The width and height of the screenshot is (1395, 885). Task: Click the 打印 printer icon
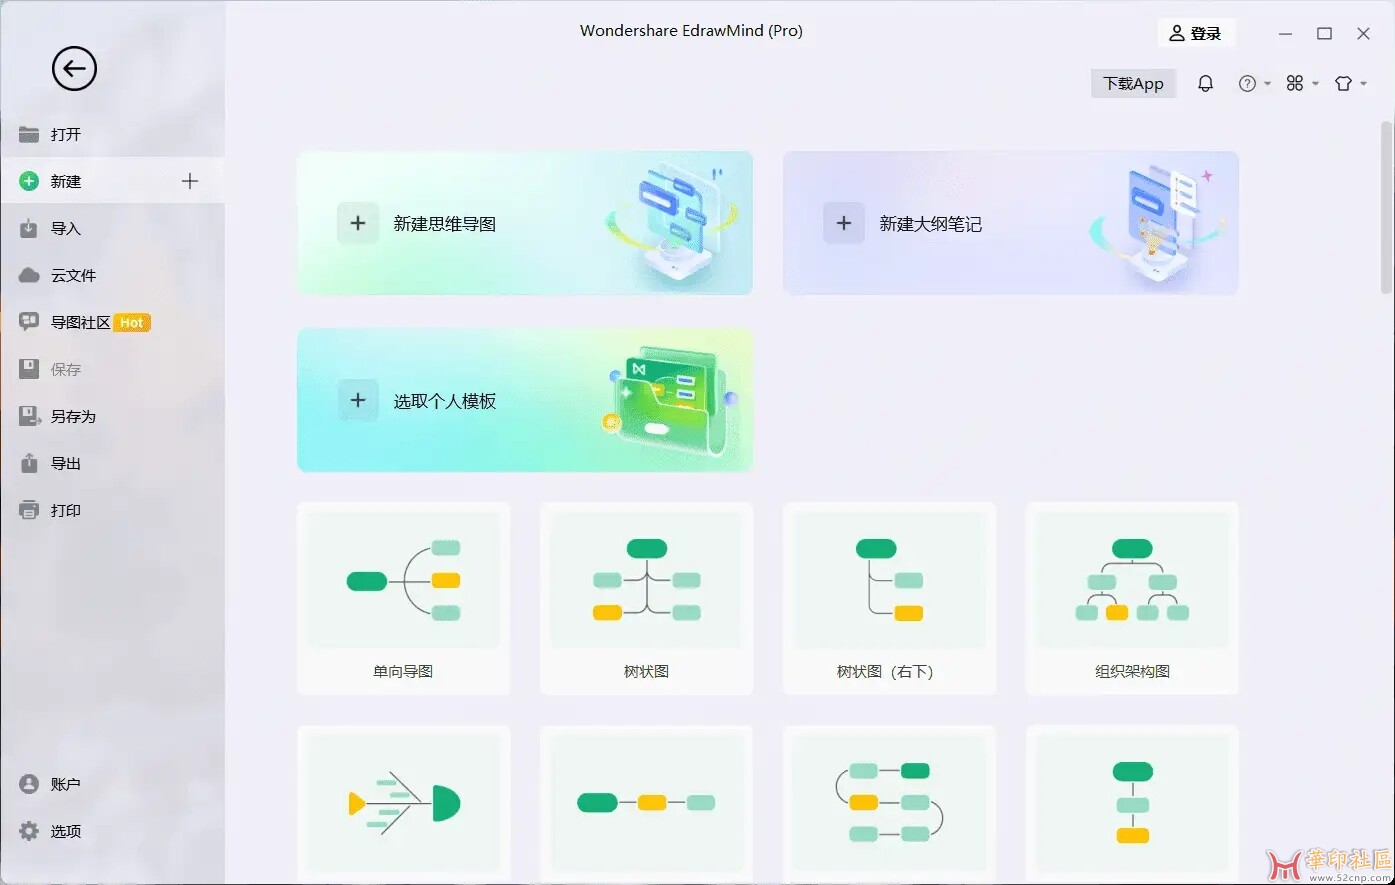tap(29, 510)
